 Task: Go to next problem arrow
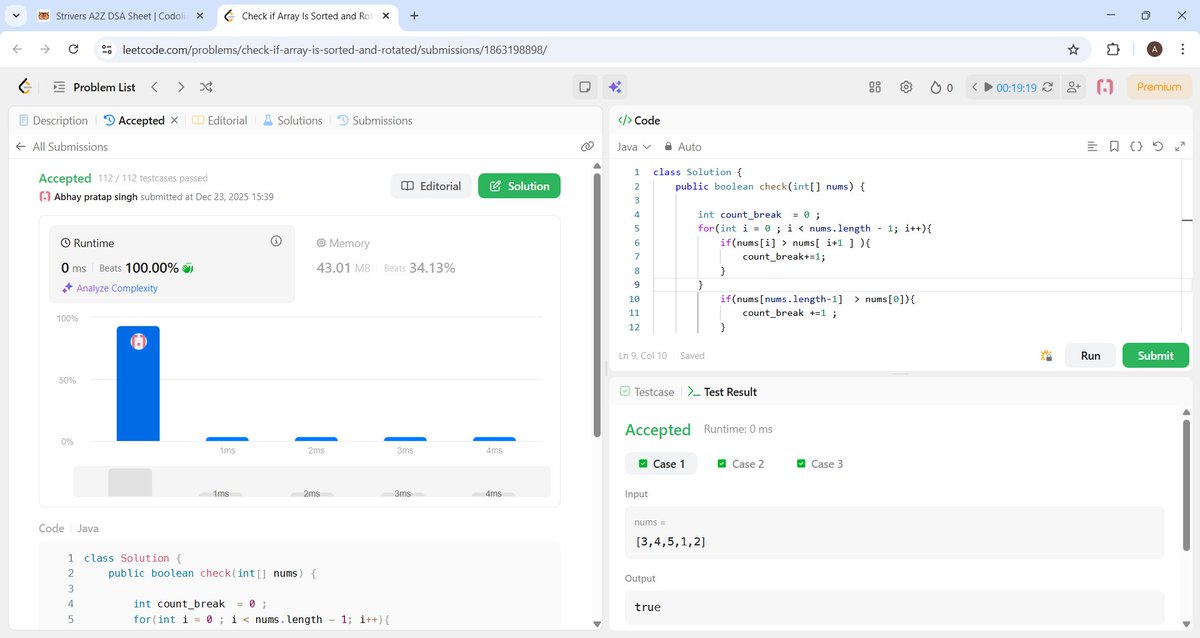[180, 87]
